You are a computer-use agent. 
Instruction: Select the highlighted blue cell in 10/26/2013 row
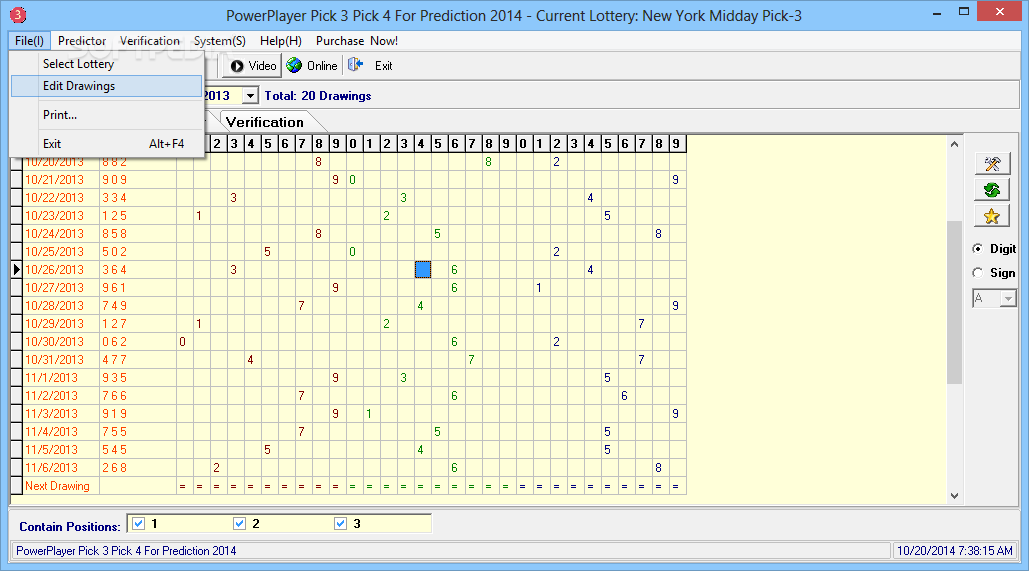(423, 269)
